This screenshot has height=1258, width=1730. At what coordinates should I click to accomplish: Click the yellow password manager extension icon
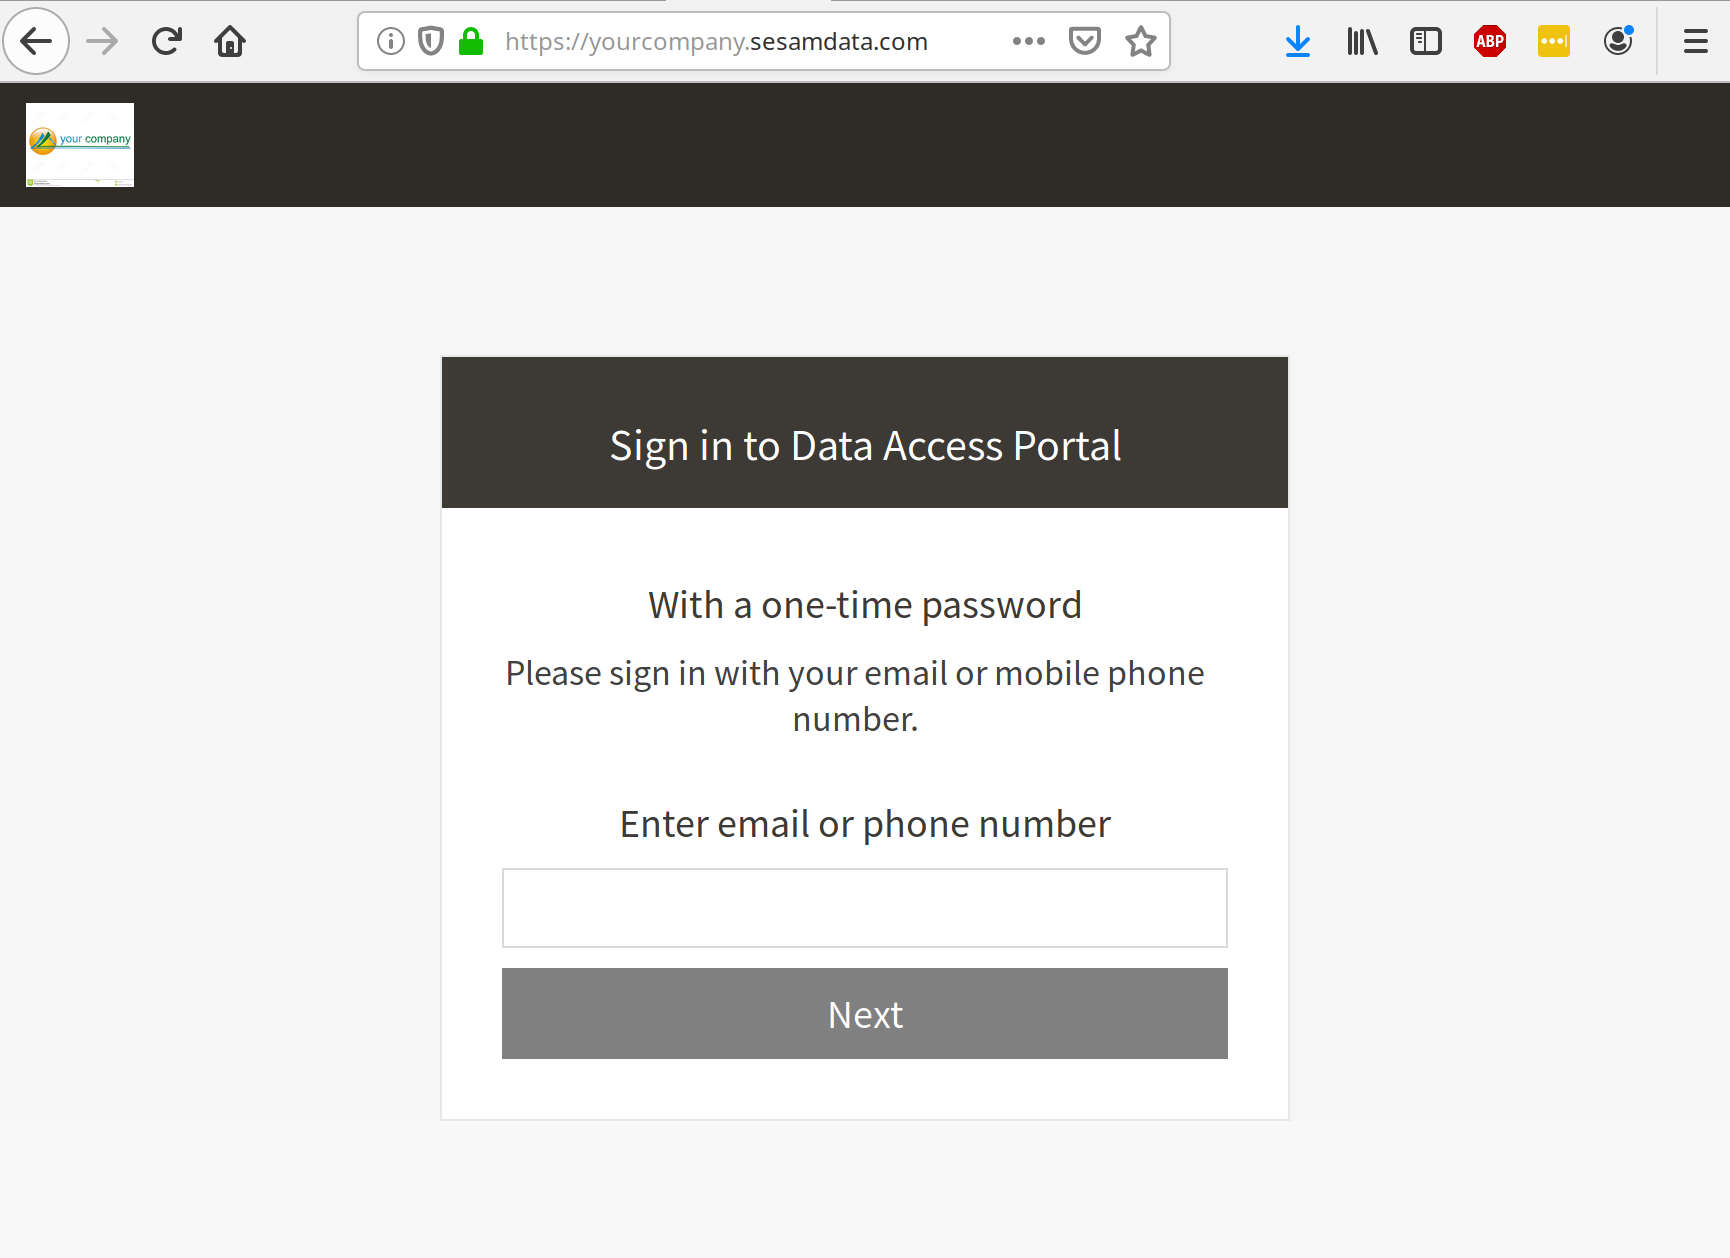[1554, 41]
